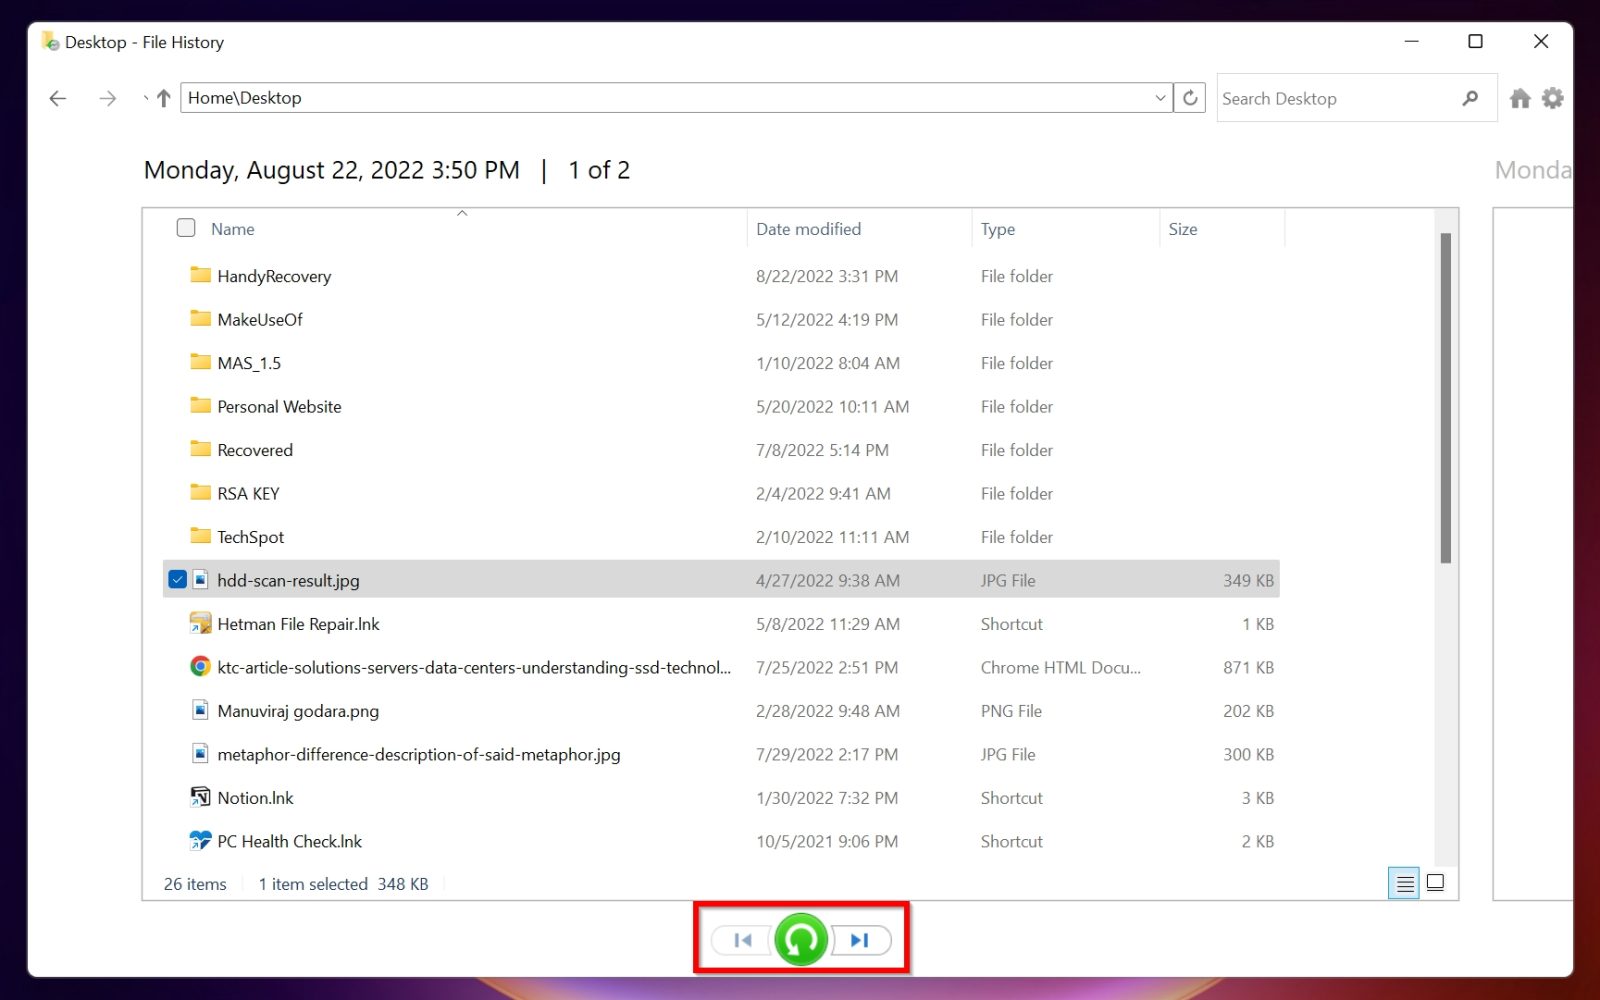Viewport: 1600px width, 1000px height.
Task: Sort files by Date modified
Action: tap(808, 228)
